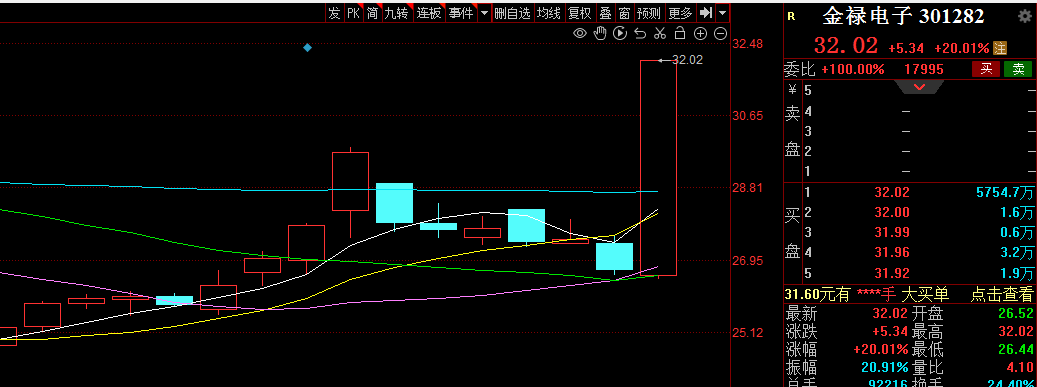Screen dimensions: 1037x387
Task: Select the hand pan tool
Action: click(x=600, y=33)
